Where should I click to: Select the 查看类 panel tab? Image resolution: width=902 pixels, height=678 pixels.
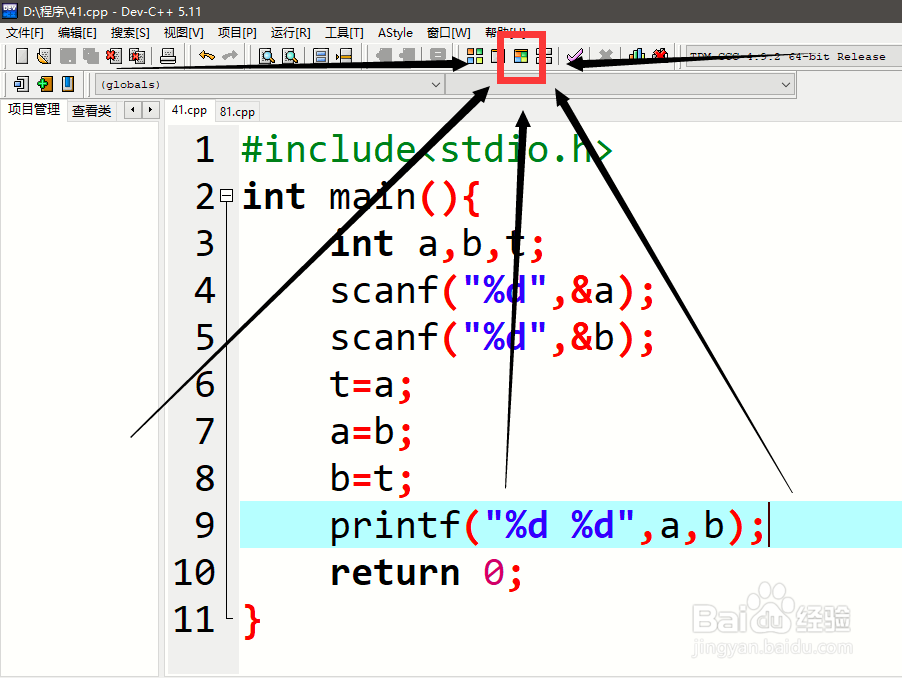(x=91, y=110)
